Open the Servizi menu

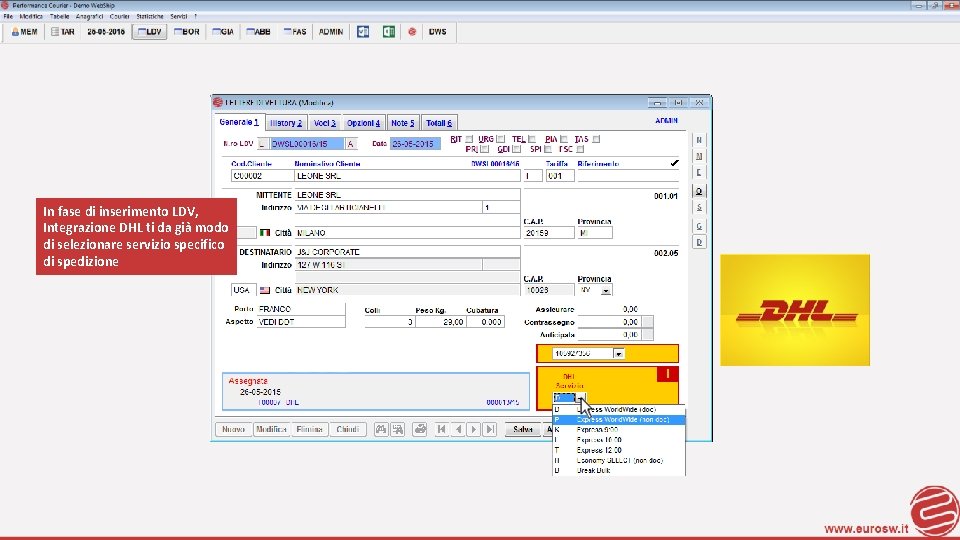[x=179, y=17]
